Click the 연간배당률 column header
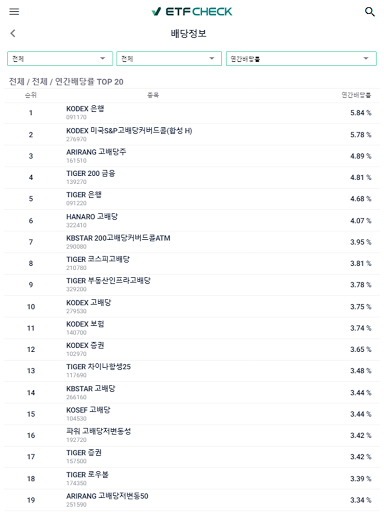The image size is (384, 512). (356, 95)
